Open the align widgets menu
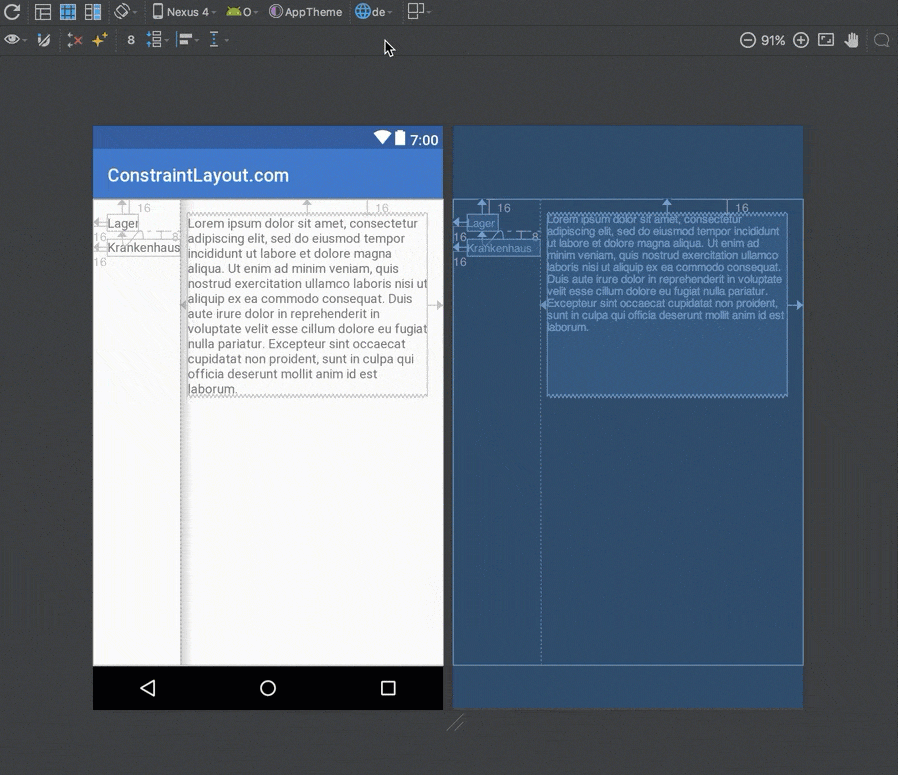 [x=187, y=40]
